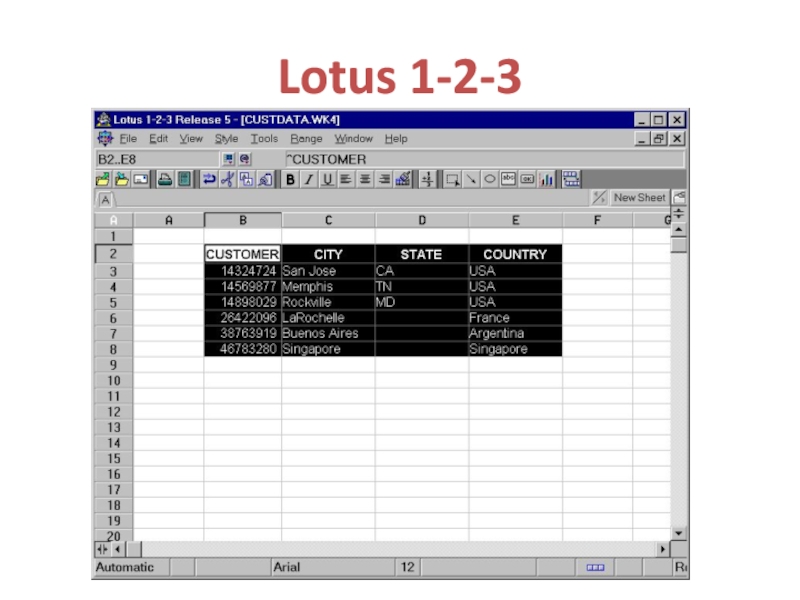Viewport: 800px width, 600px height.
Task: Select the macro button (OK) tool
Action: (527, 180)
